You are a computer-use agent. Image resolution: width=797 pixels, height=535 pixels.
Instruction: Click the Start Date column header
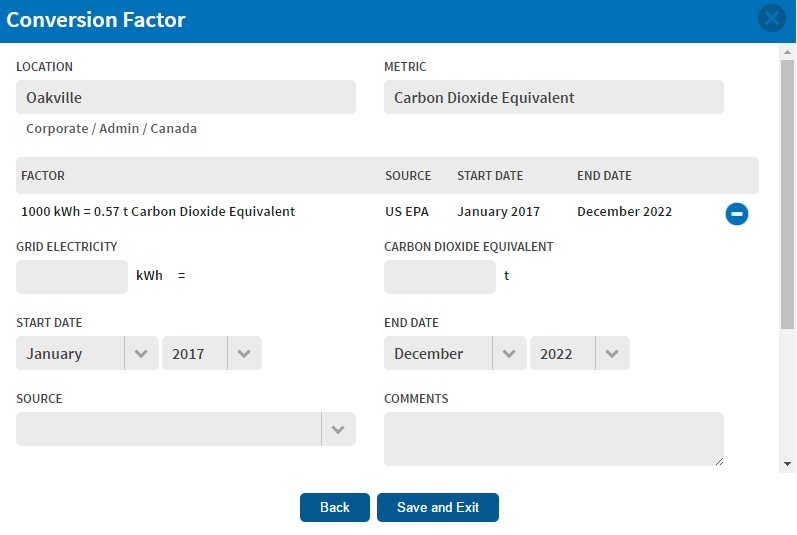490,176
